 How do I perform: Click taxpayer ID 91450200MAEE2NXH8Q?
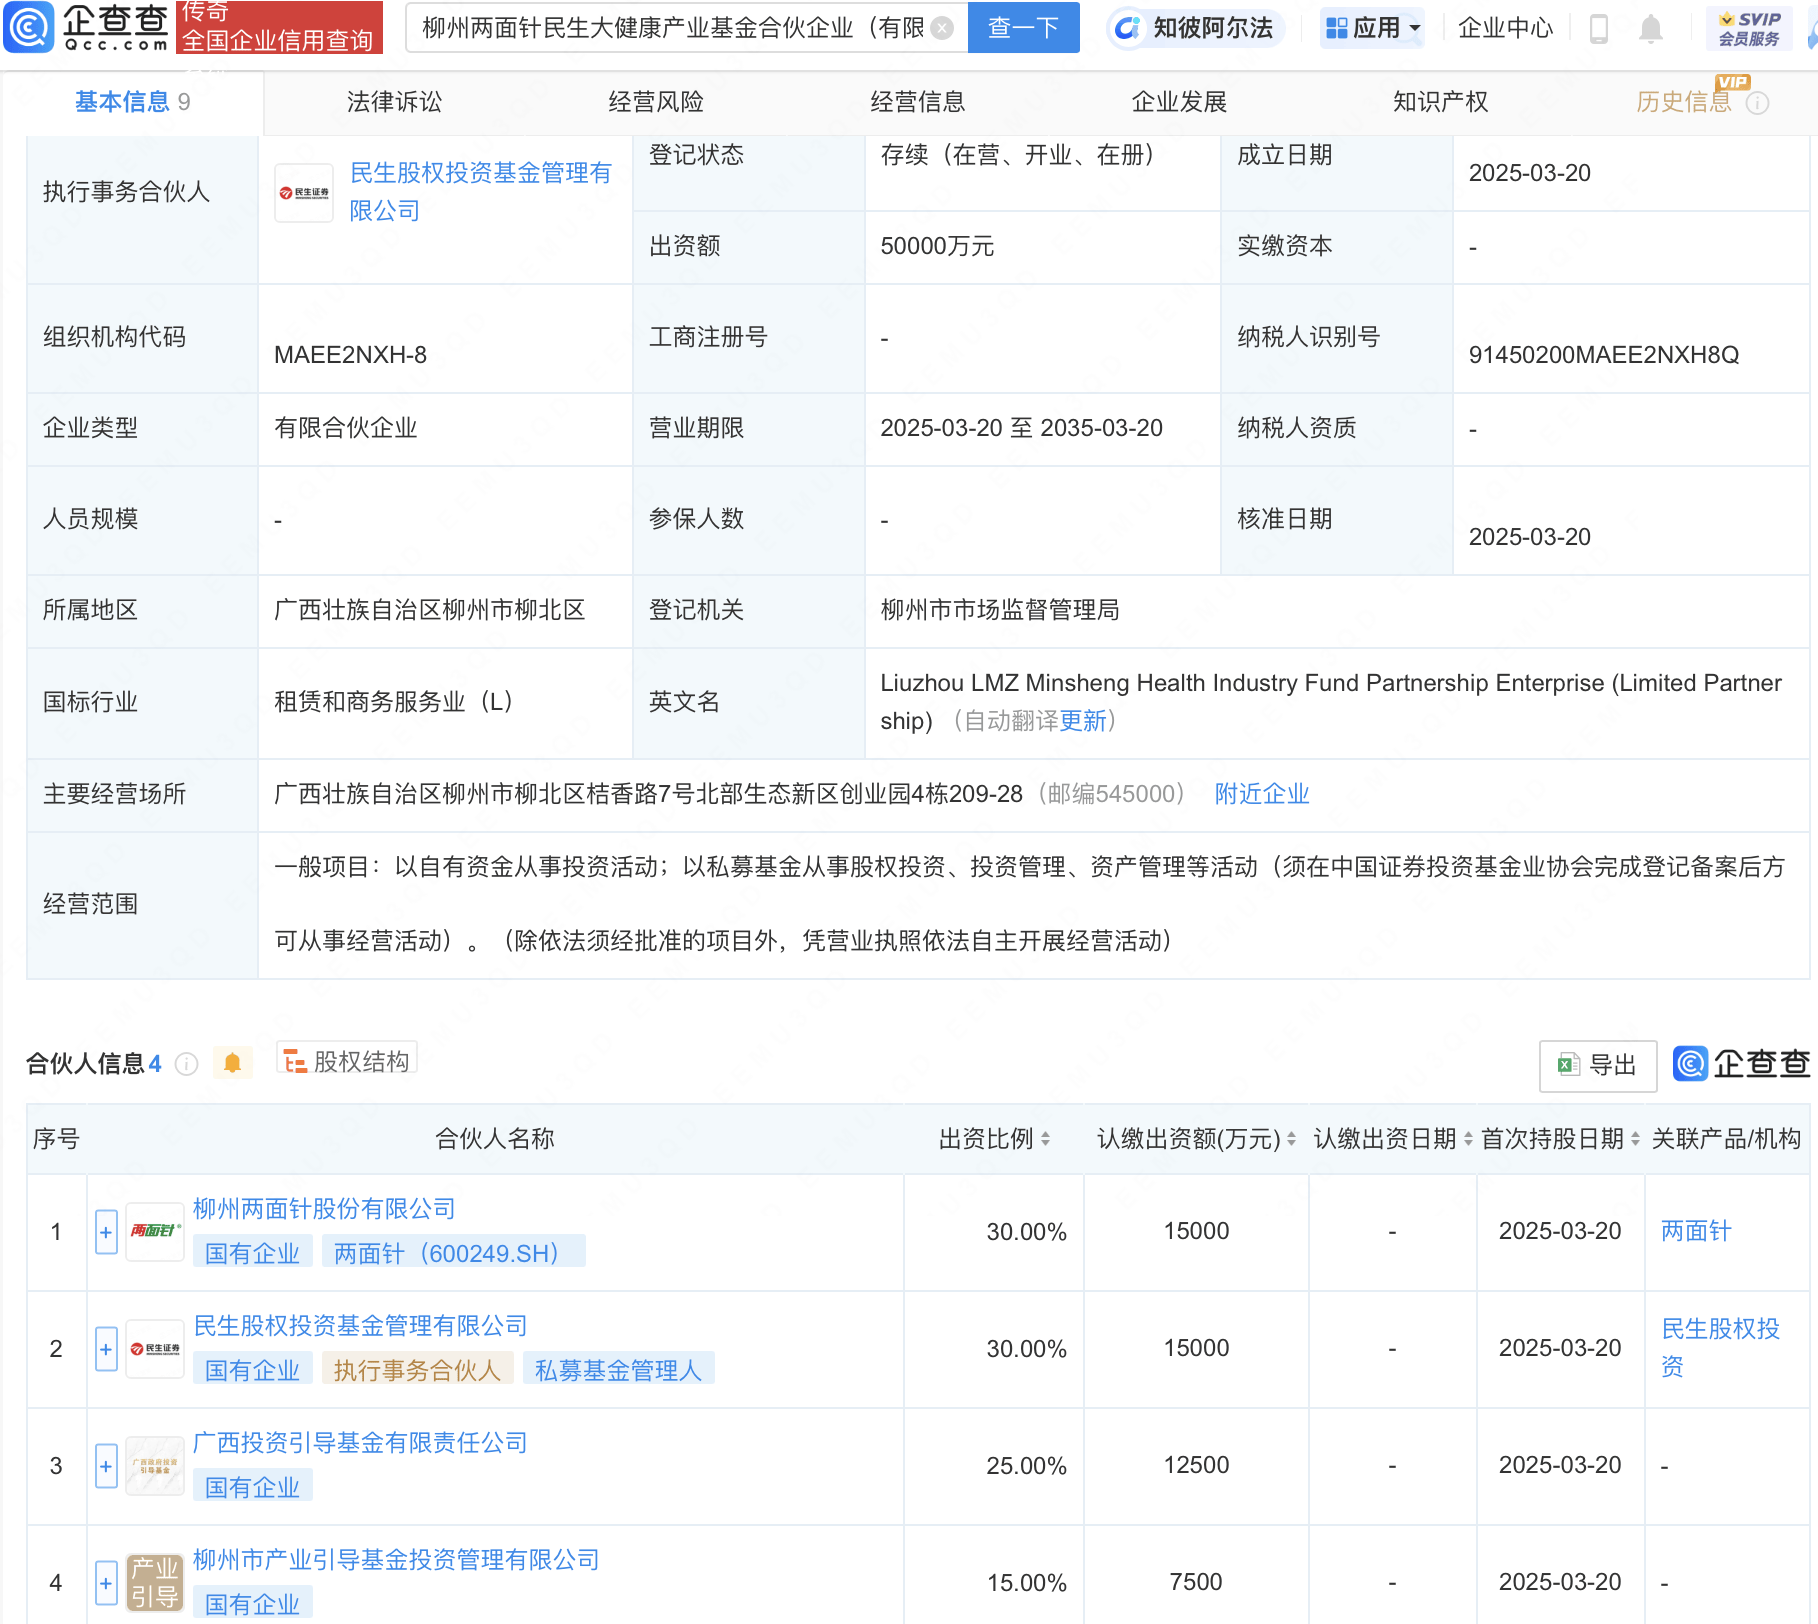point(1603,355)
